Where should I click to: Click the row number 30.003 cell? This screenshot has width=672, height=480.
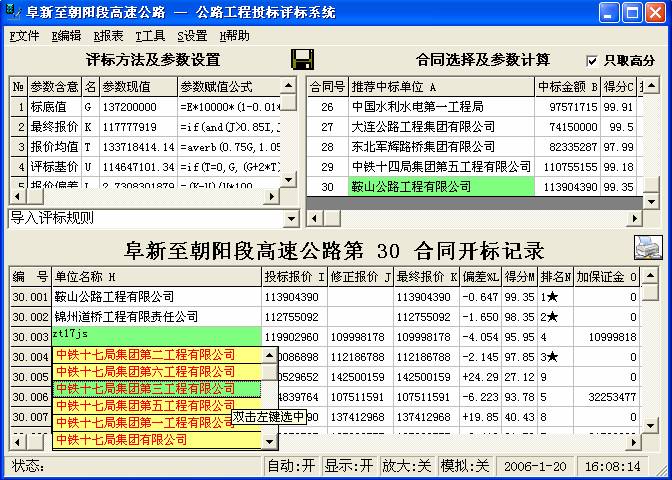[31, 337]
